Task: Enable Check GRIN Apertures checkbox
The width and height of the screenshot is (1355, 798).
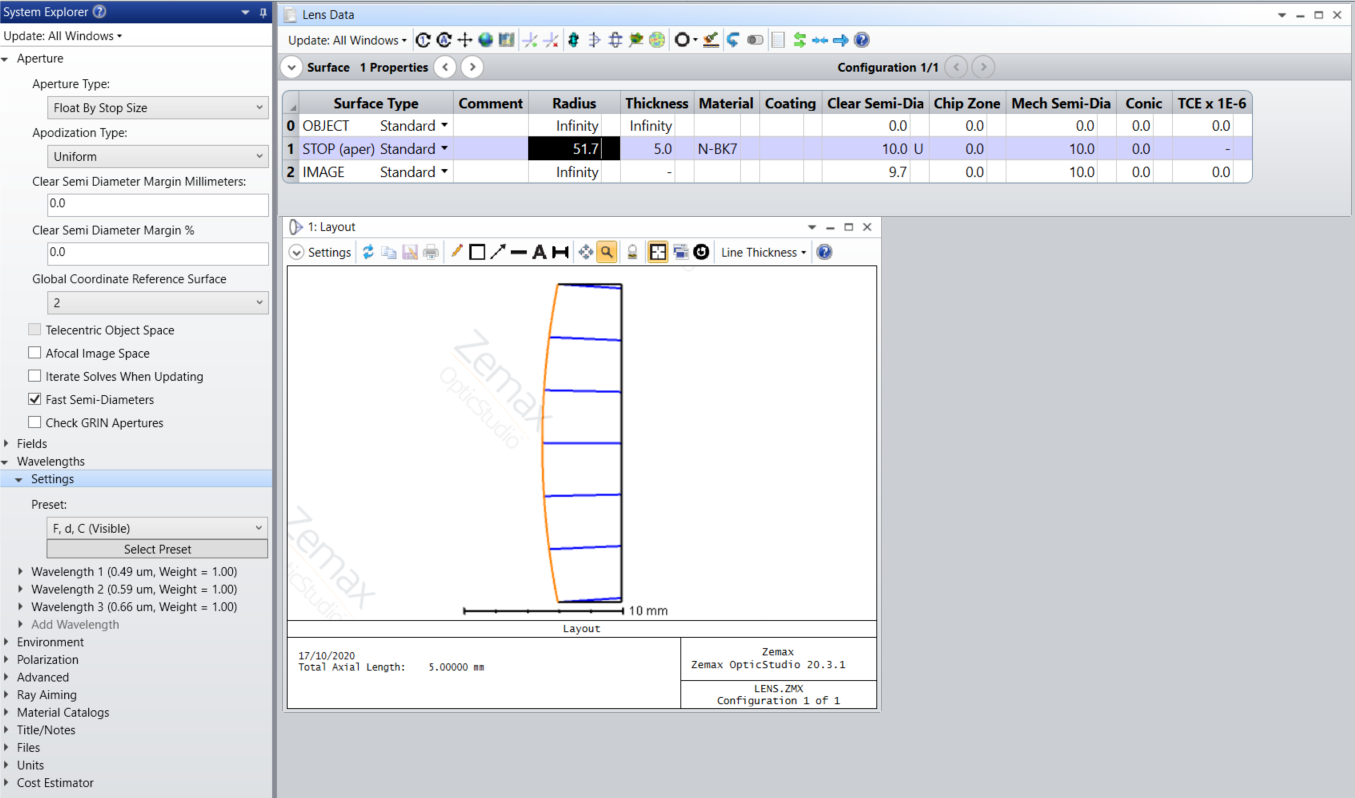Action: tap(35, 422)
